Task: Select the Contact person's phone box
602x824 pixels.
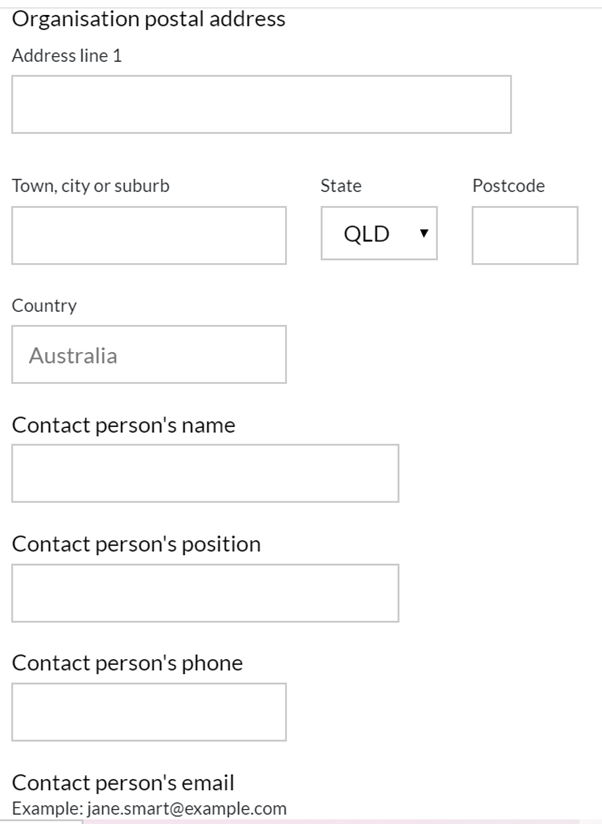Action: coord(149,712)
